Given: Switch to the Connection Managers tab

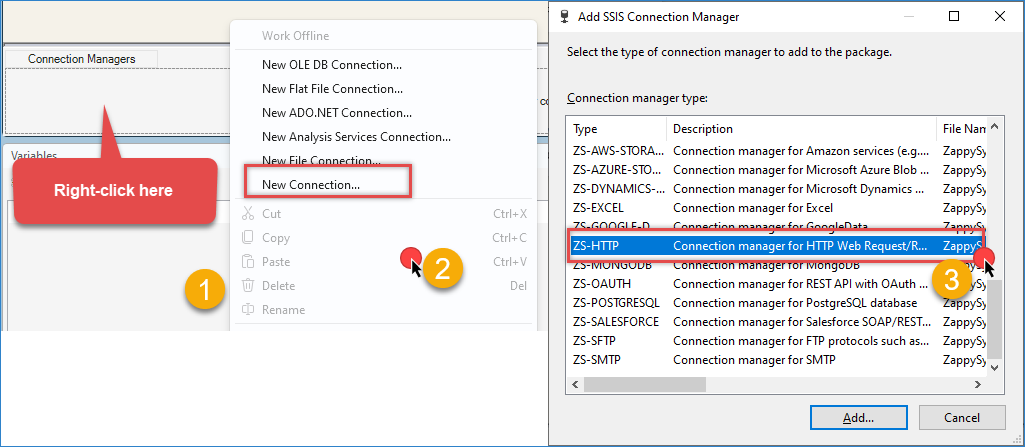Looking at the screenshot, I should click(x=81, y=59).
